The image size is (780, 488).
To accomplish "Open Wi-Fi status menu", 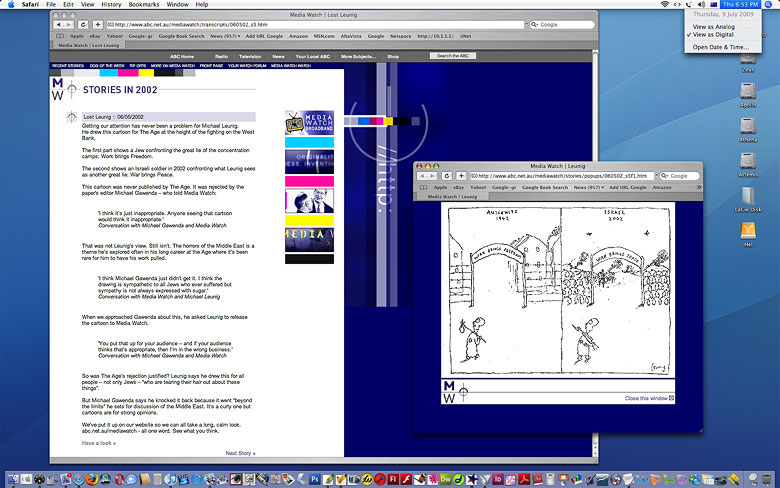I will [665, 4].
